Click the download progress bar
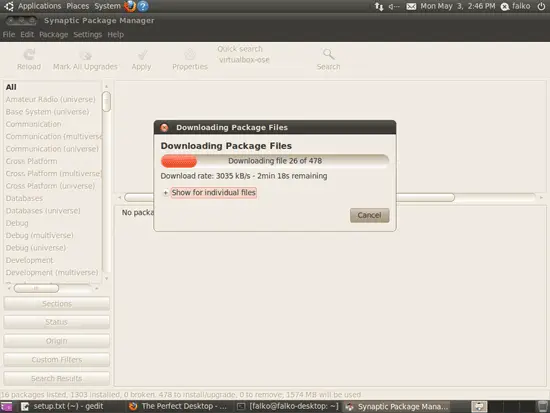550x413 pixels. tap(275, 161)
